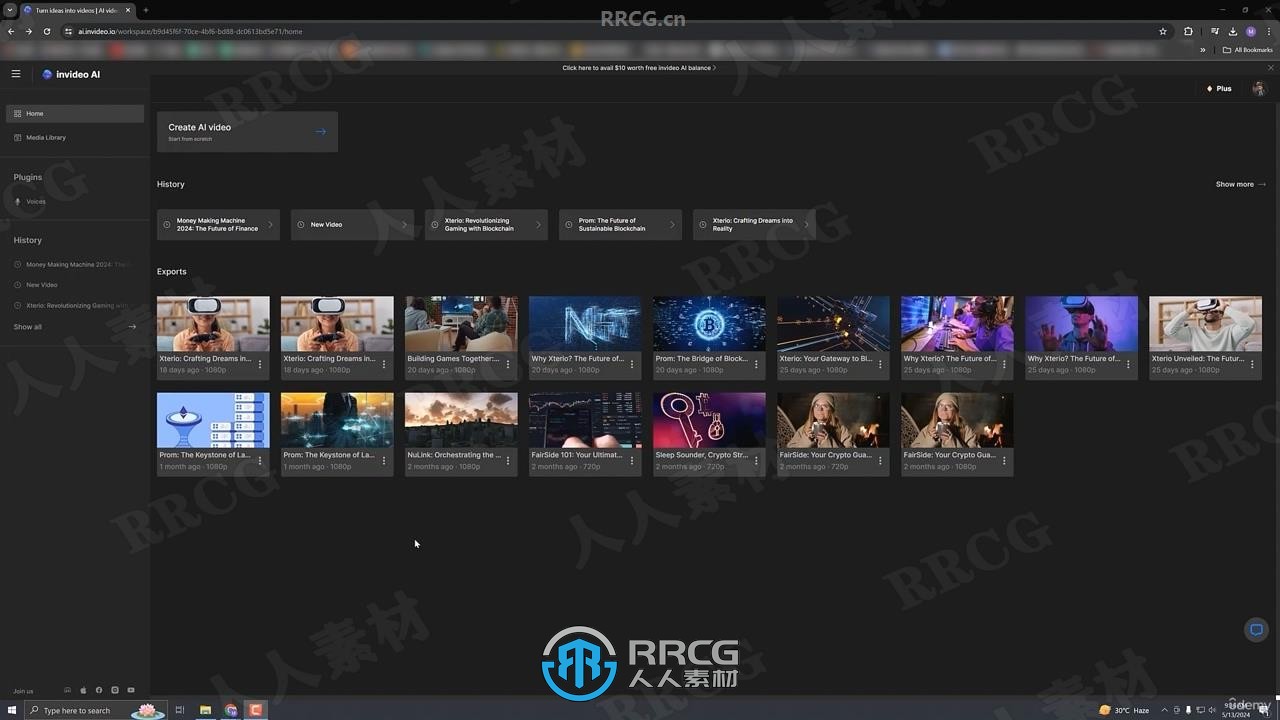This screenshot has height=720, width=1280.
Task: Open the Apple app link in Join us
Action: (83, 690)
